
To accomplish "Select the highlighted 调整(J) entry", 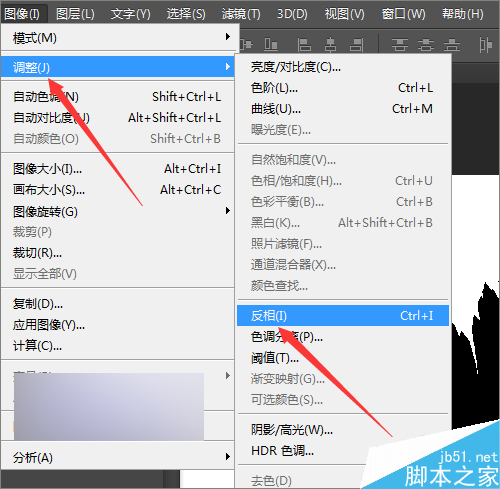I will 118,67.
